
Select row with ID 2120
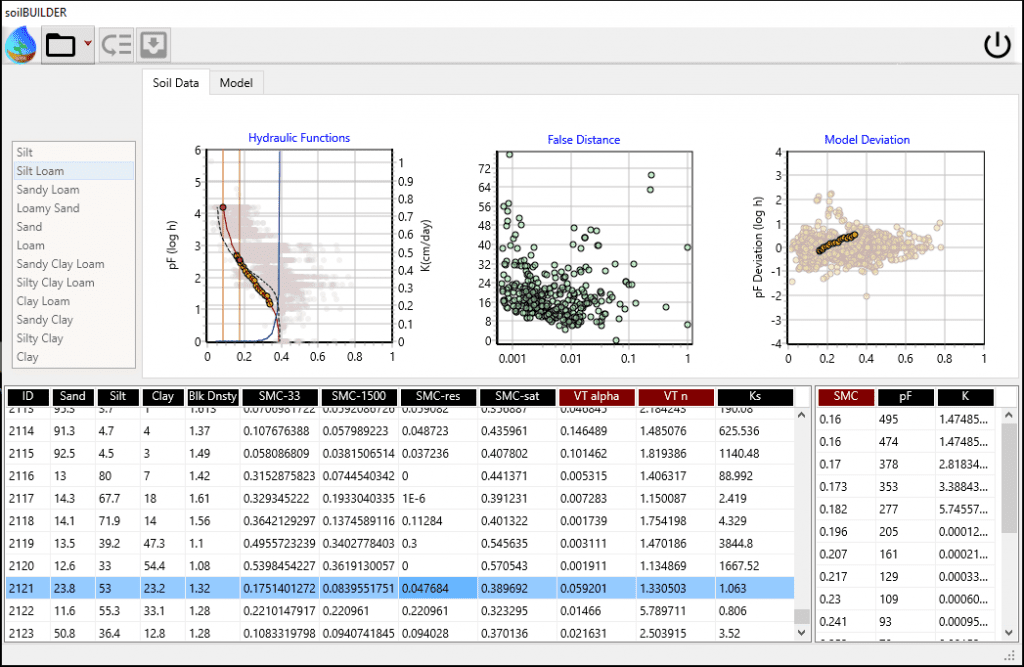click(400, 566)
